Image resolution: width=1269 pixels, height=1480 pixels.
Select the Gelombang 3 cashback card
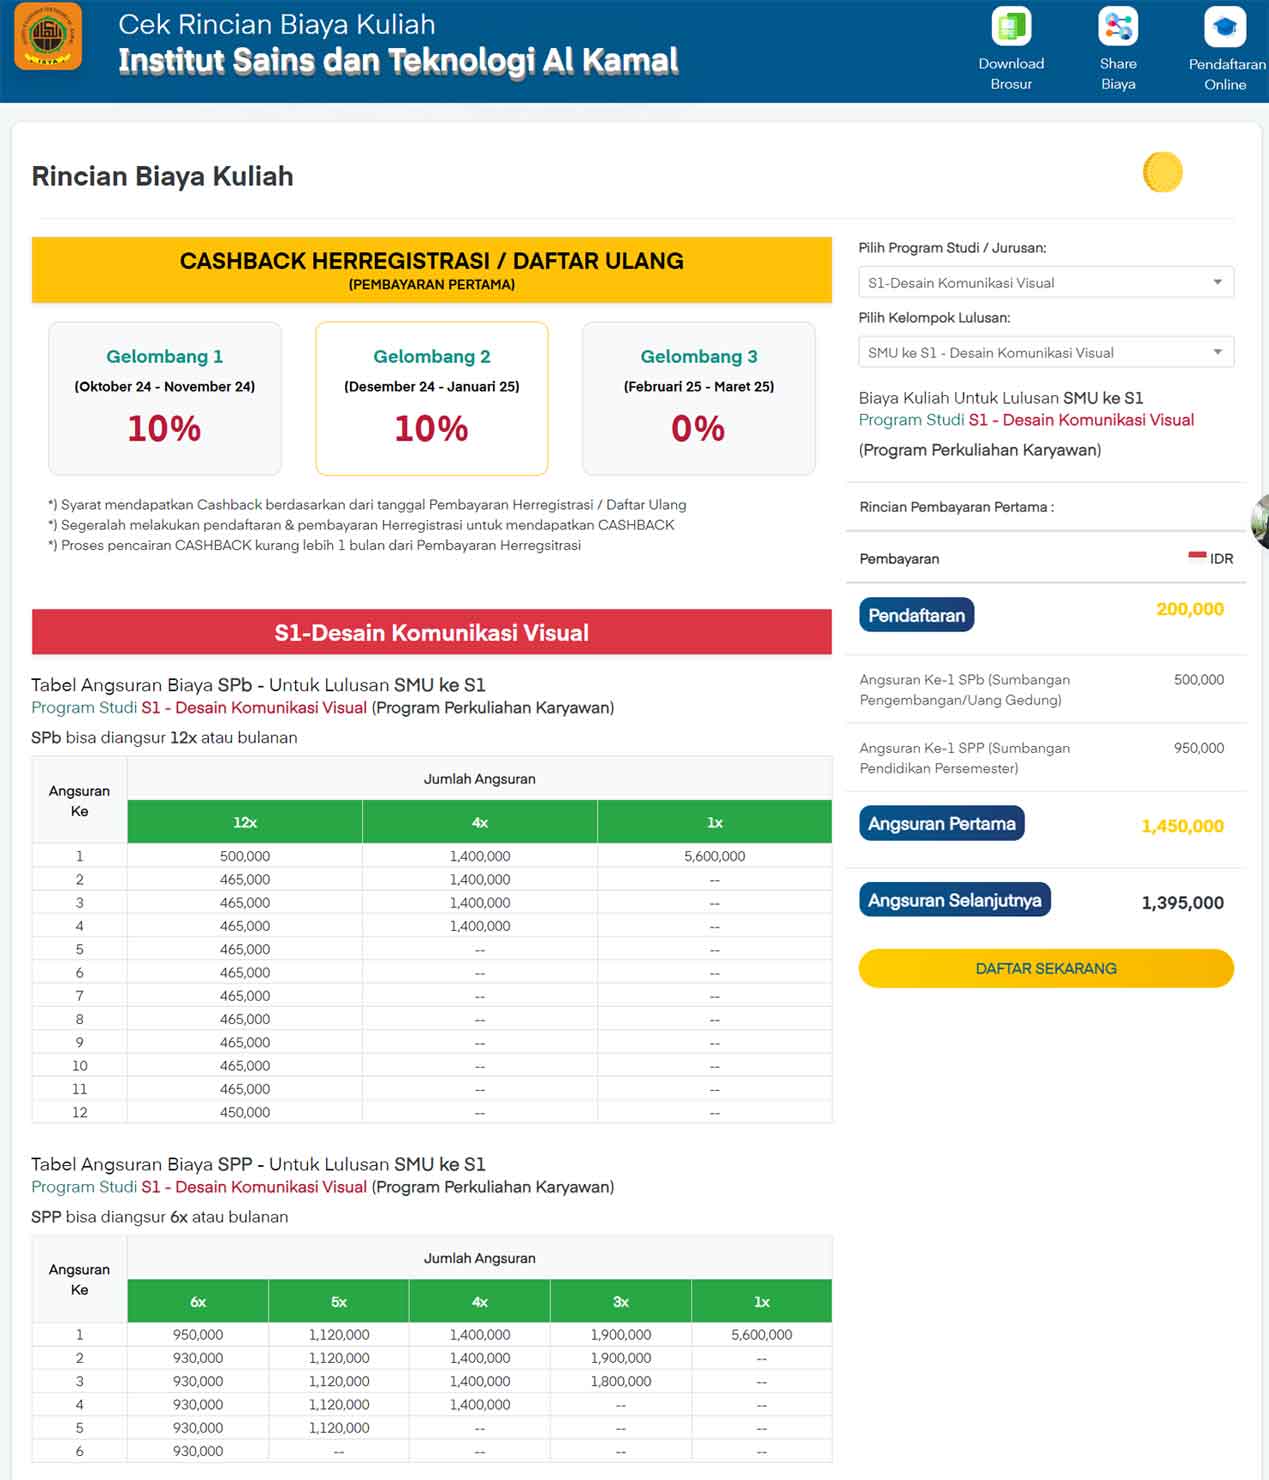tap(699, 398)
